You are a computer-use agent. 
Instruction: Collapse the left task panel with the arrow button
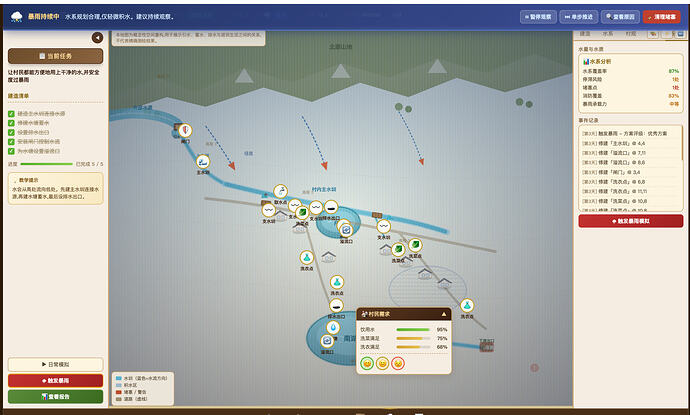[x=97, y=38]
